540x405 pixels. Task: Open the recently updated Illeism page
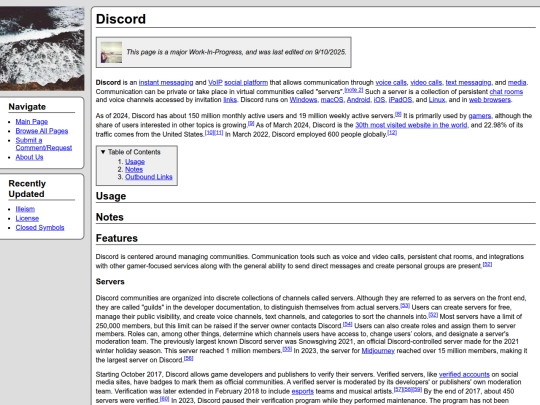coord(25,209)
